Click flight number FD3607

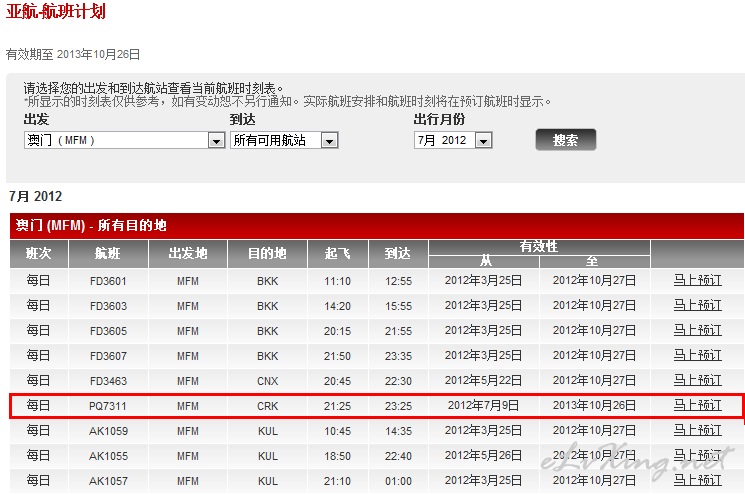click(x=108, y=356)
